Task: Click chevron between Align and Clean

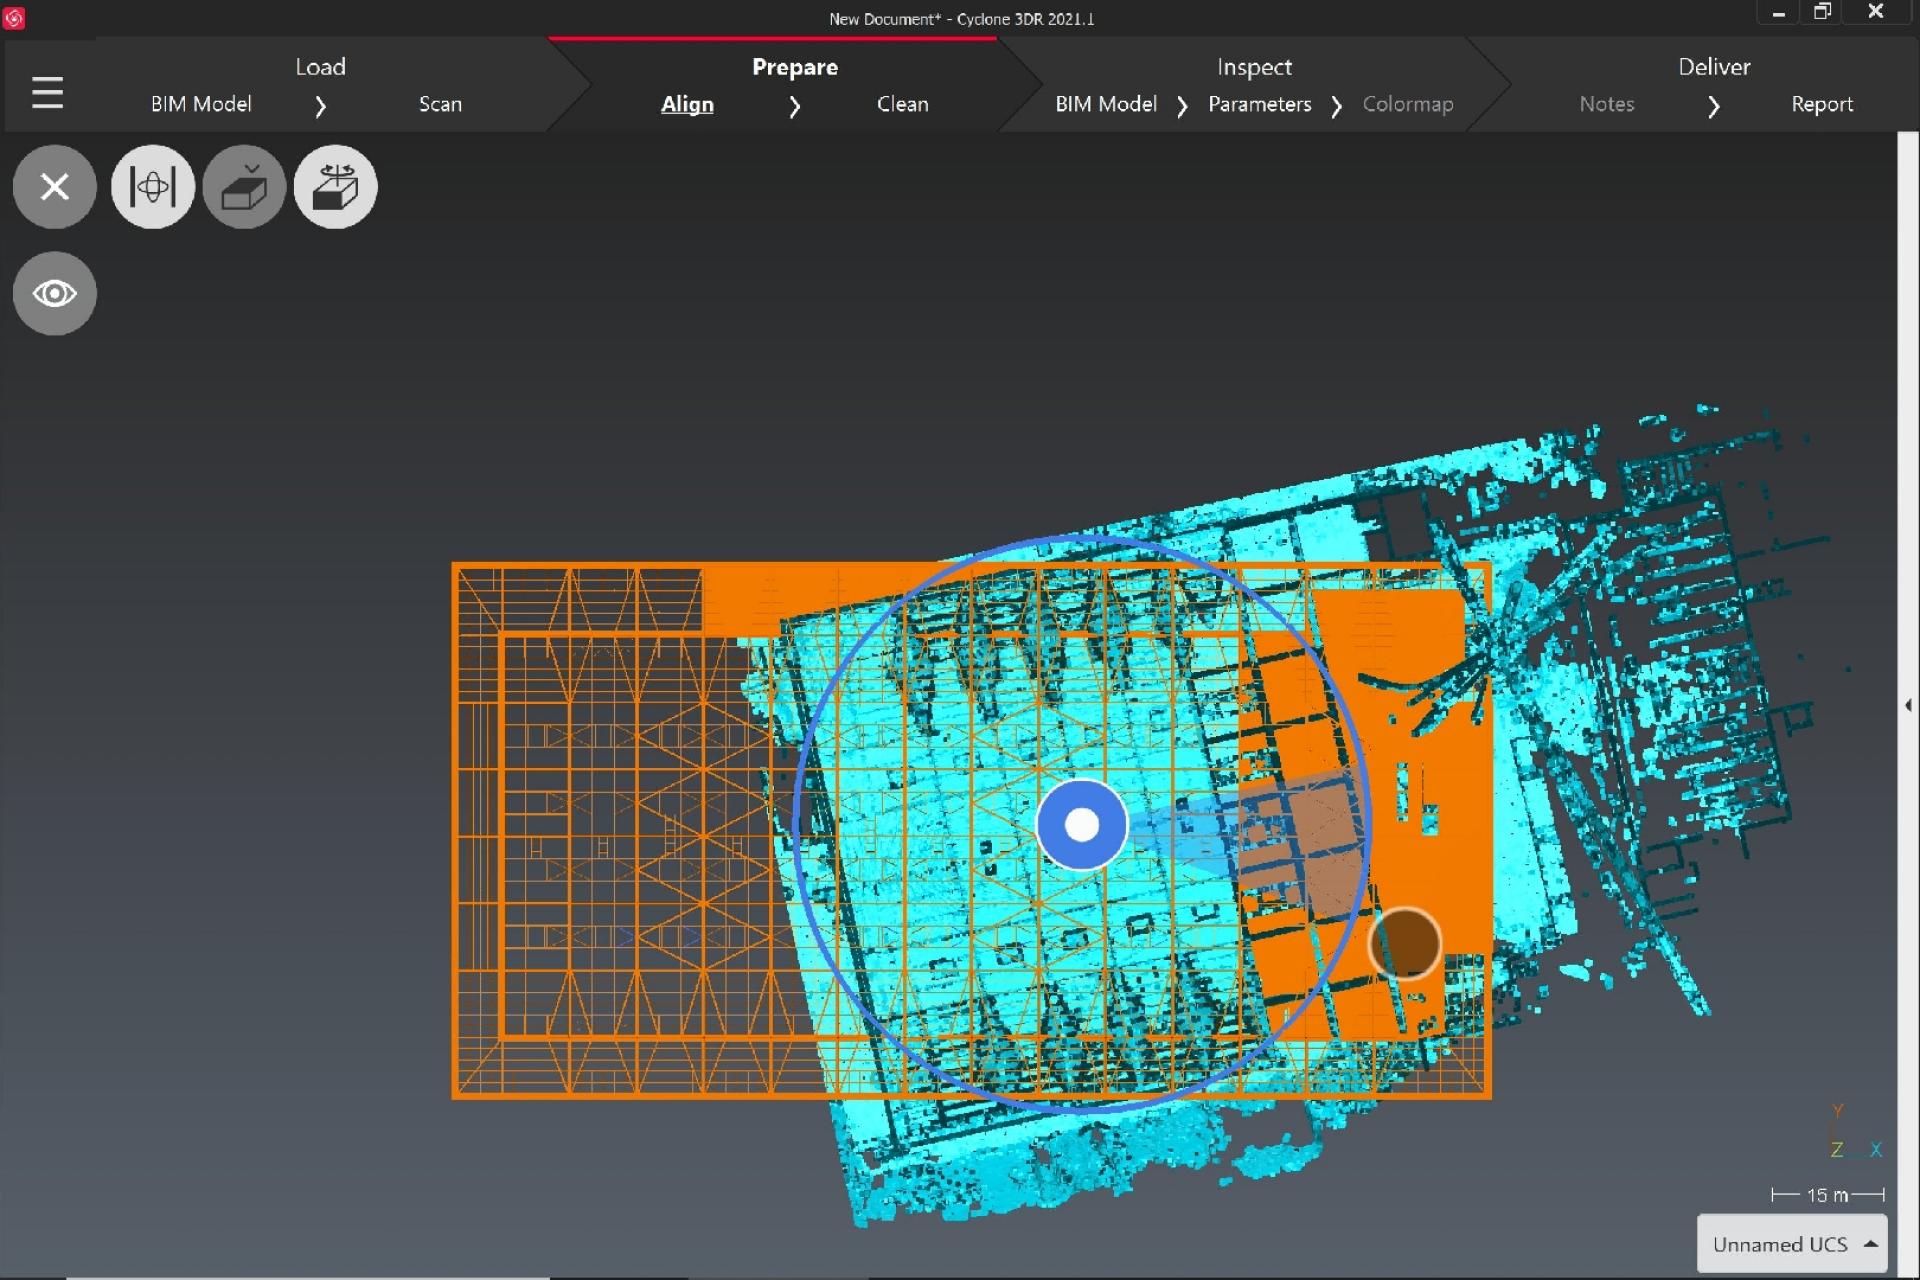Action: click(794, 106)
